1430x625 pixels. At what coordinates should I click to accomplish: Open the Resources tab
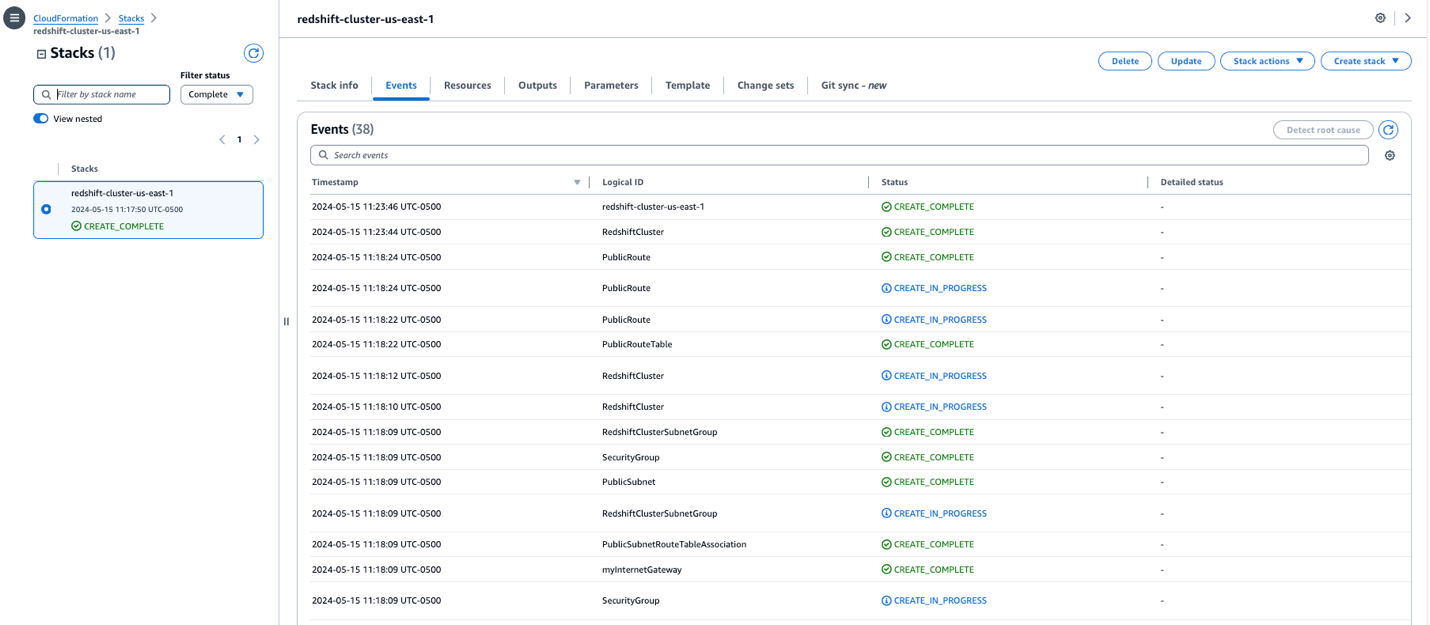[x=467, y=85]
